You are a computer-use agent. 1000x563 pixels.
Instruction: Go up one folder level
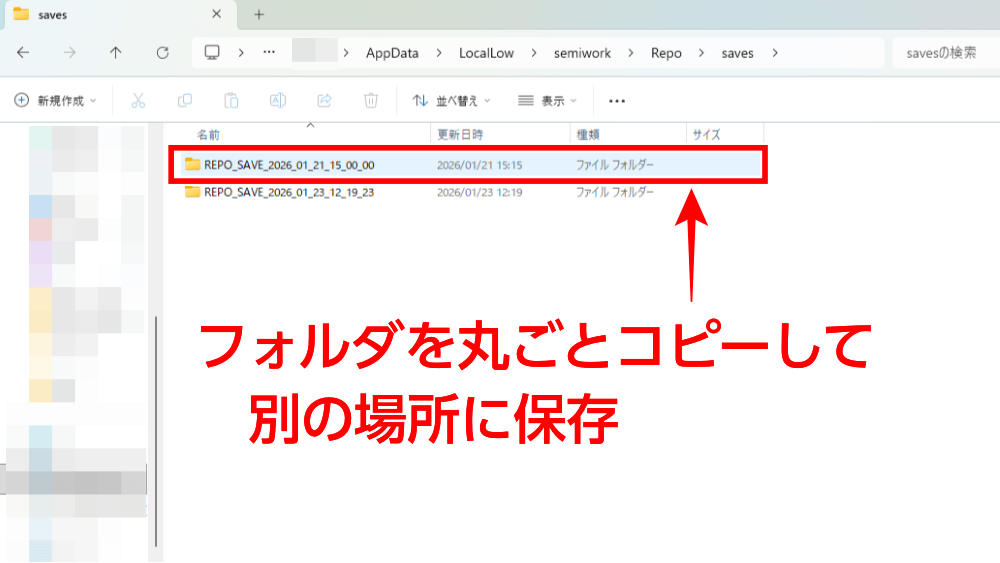click(x=116, y=53)
